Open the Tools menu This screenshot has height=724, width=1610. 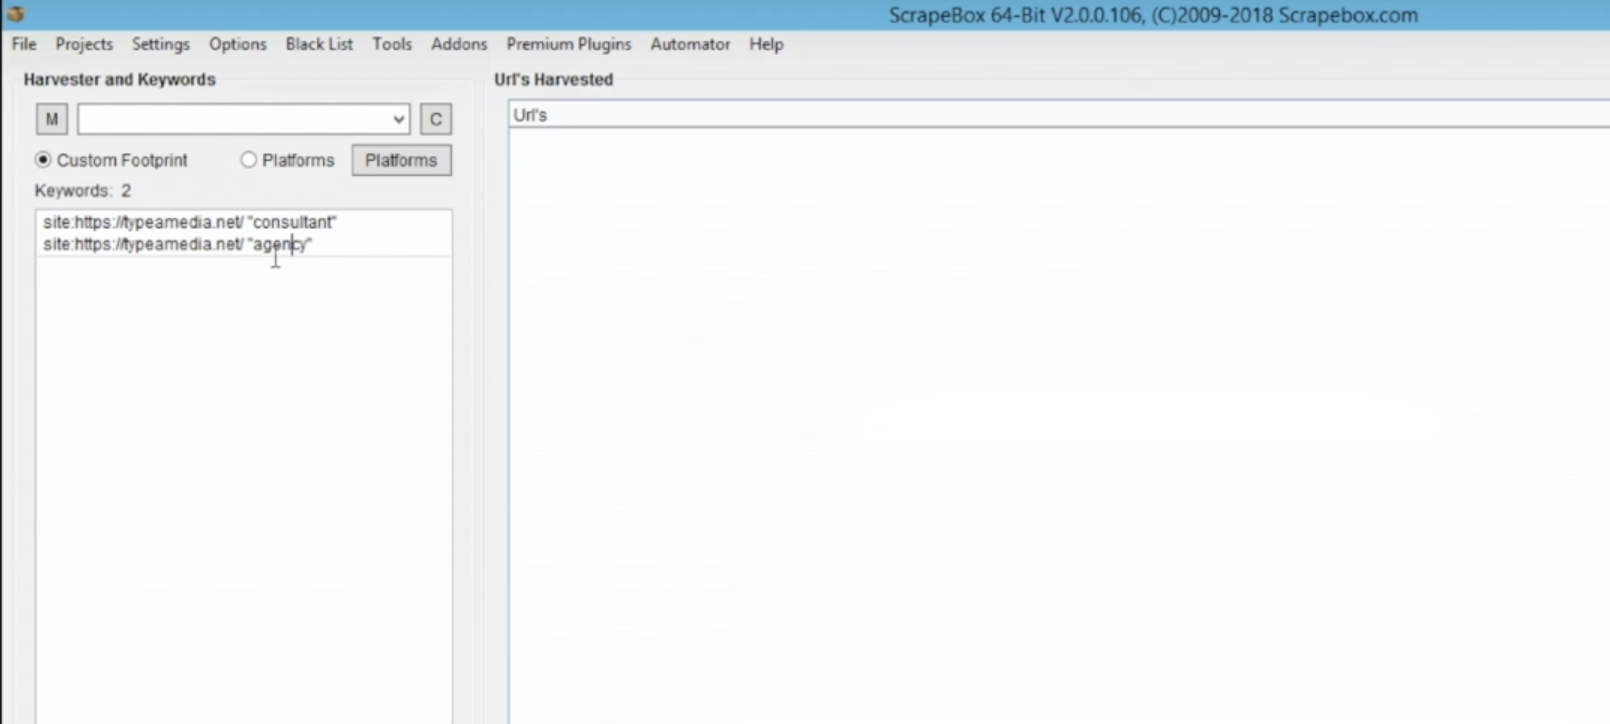pyautogui.click(x=392, y=44)
